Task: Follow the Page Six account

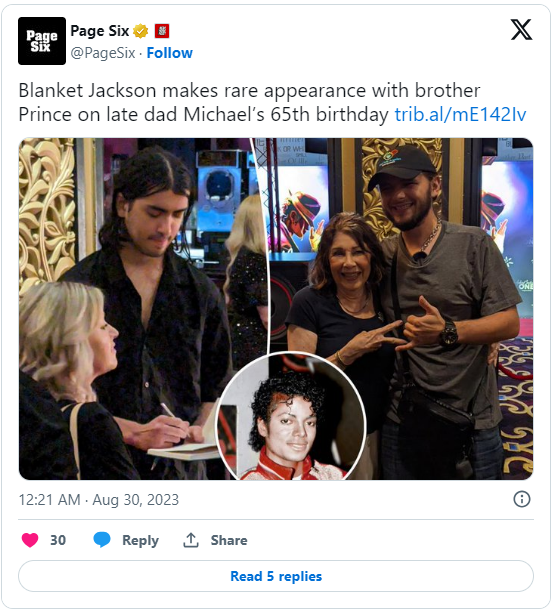Action: pos(169,53)
